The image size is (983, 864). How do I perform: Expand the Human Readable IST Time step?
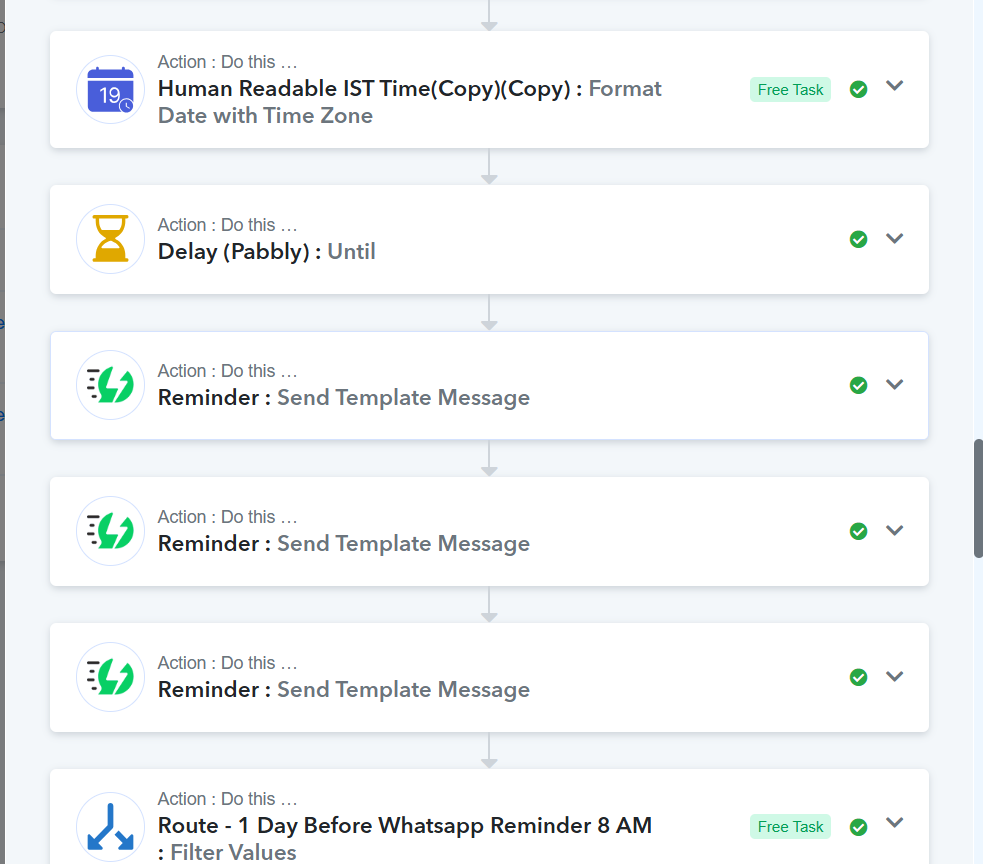(x=895, y=86)
